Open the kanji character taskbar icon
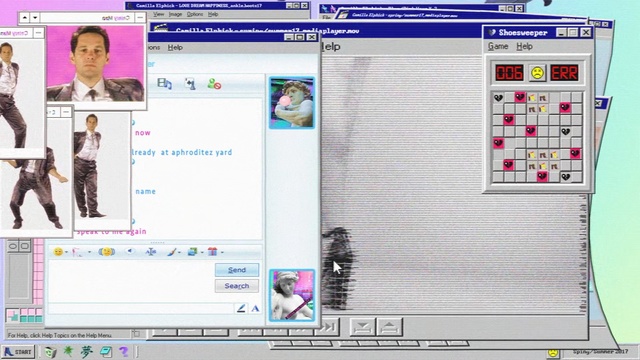 87,351
